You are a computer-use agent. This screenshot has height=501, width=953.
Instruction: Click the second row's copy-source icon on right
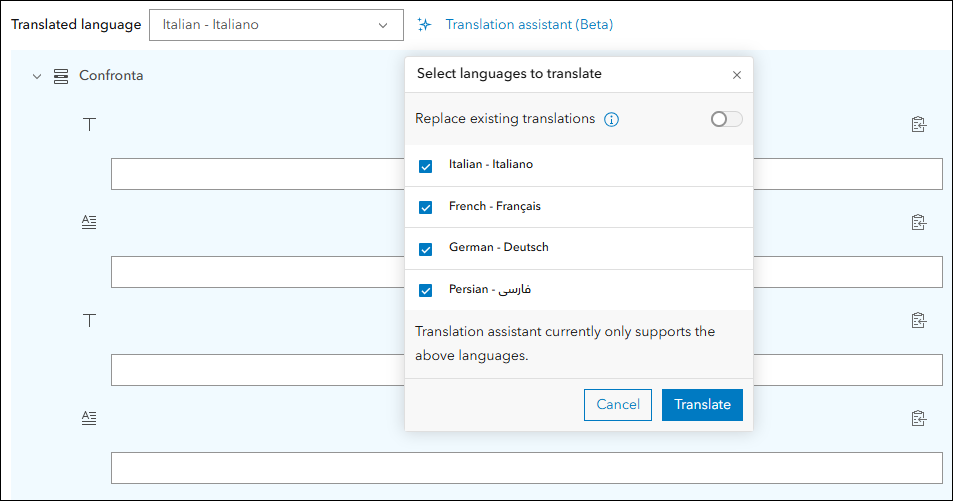(918, 222)
